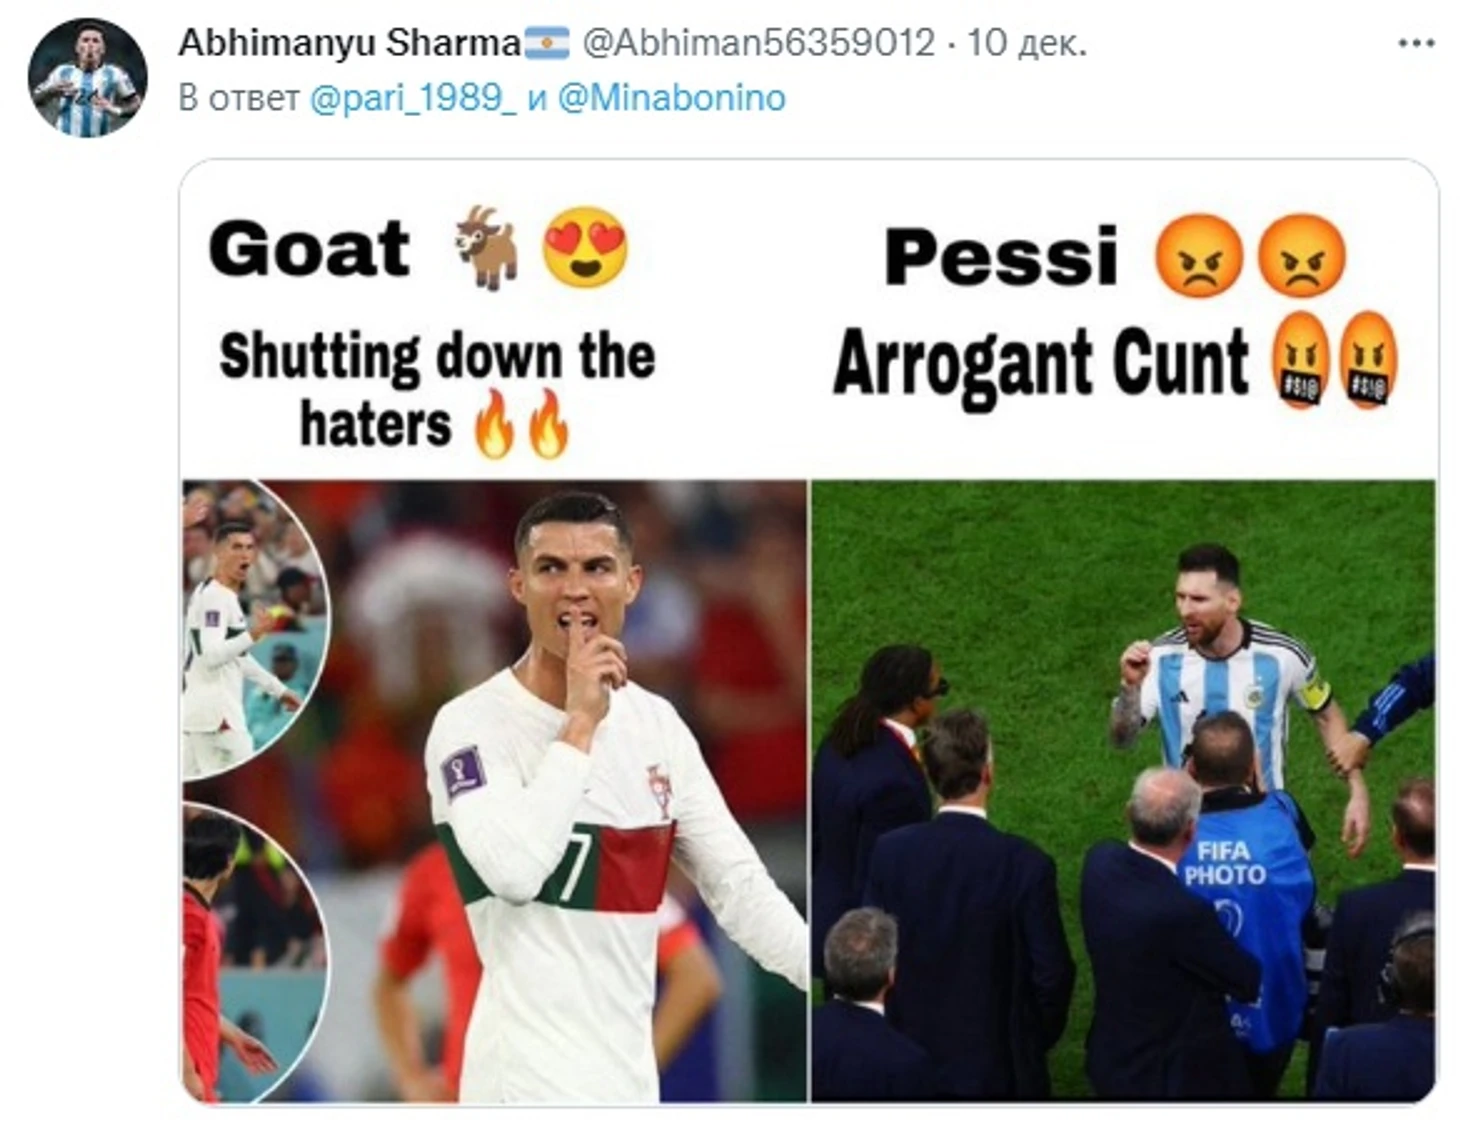Click the bottom circular inset with red jersey
The width and height of the screenshot is (1460, 1123).
pos(253,952)
